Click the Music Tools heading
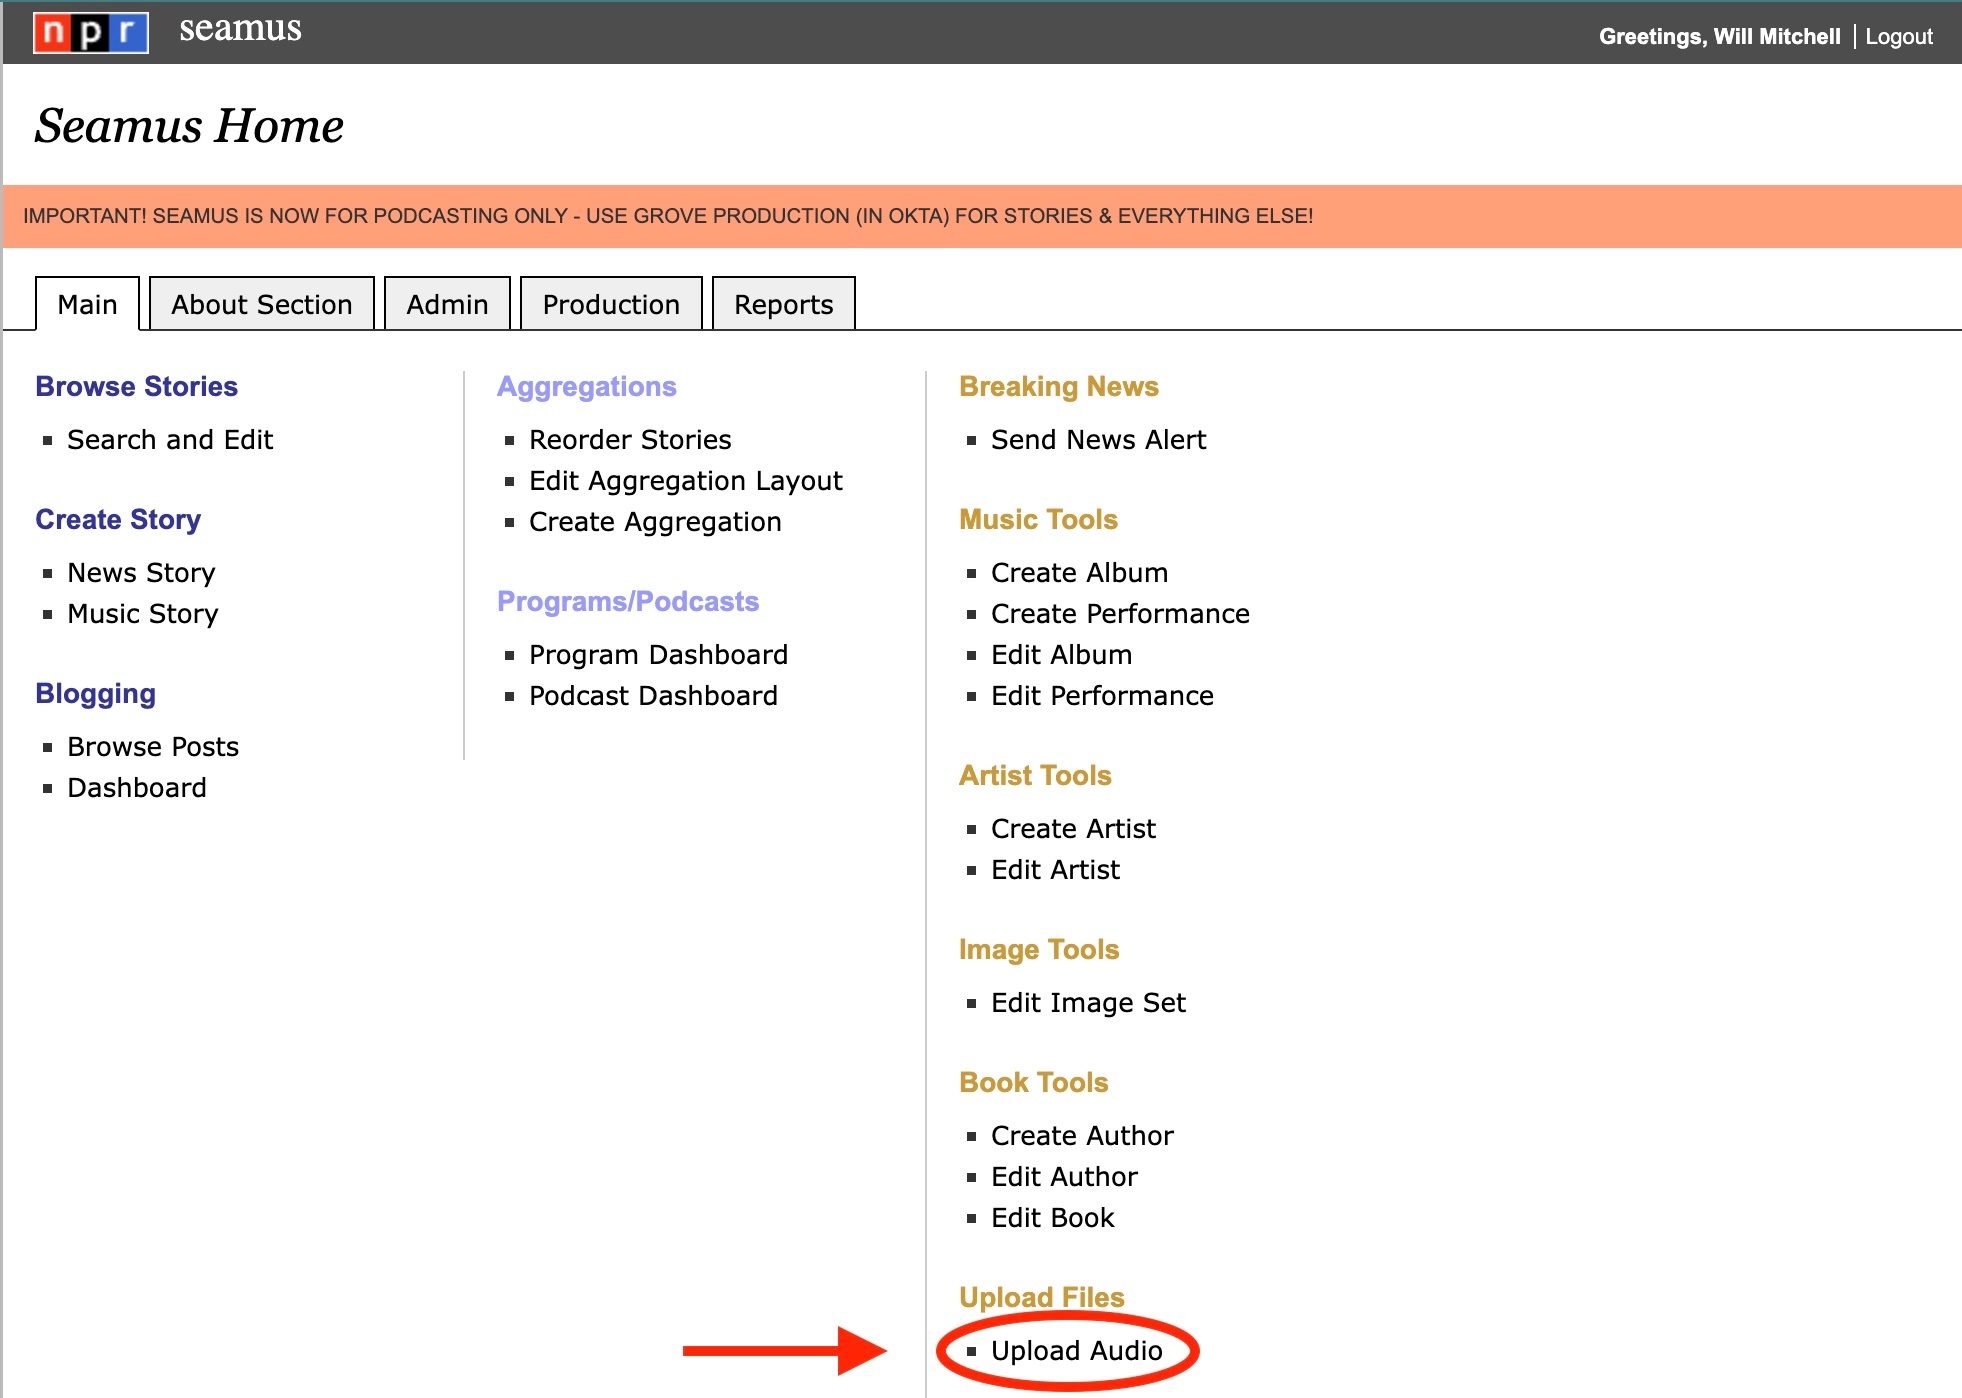 pyautogui.click(x=1038, y=520)
